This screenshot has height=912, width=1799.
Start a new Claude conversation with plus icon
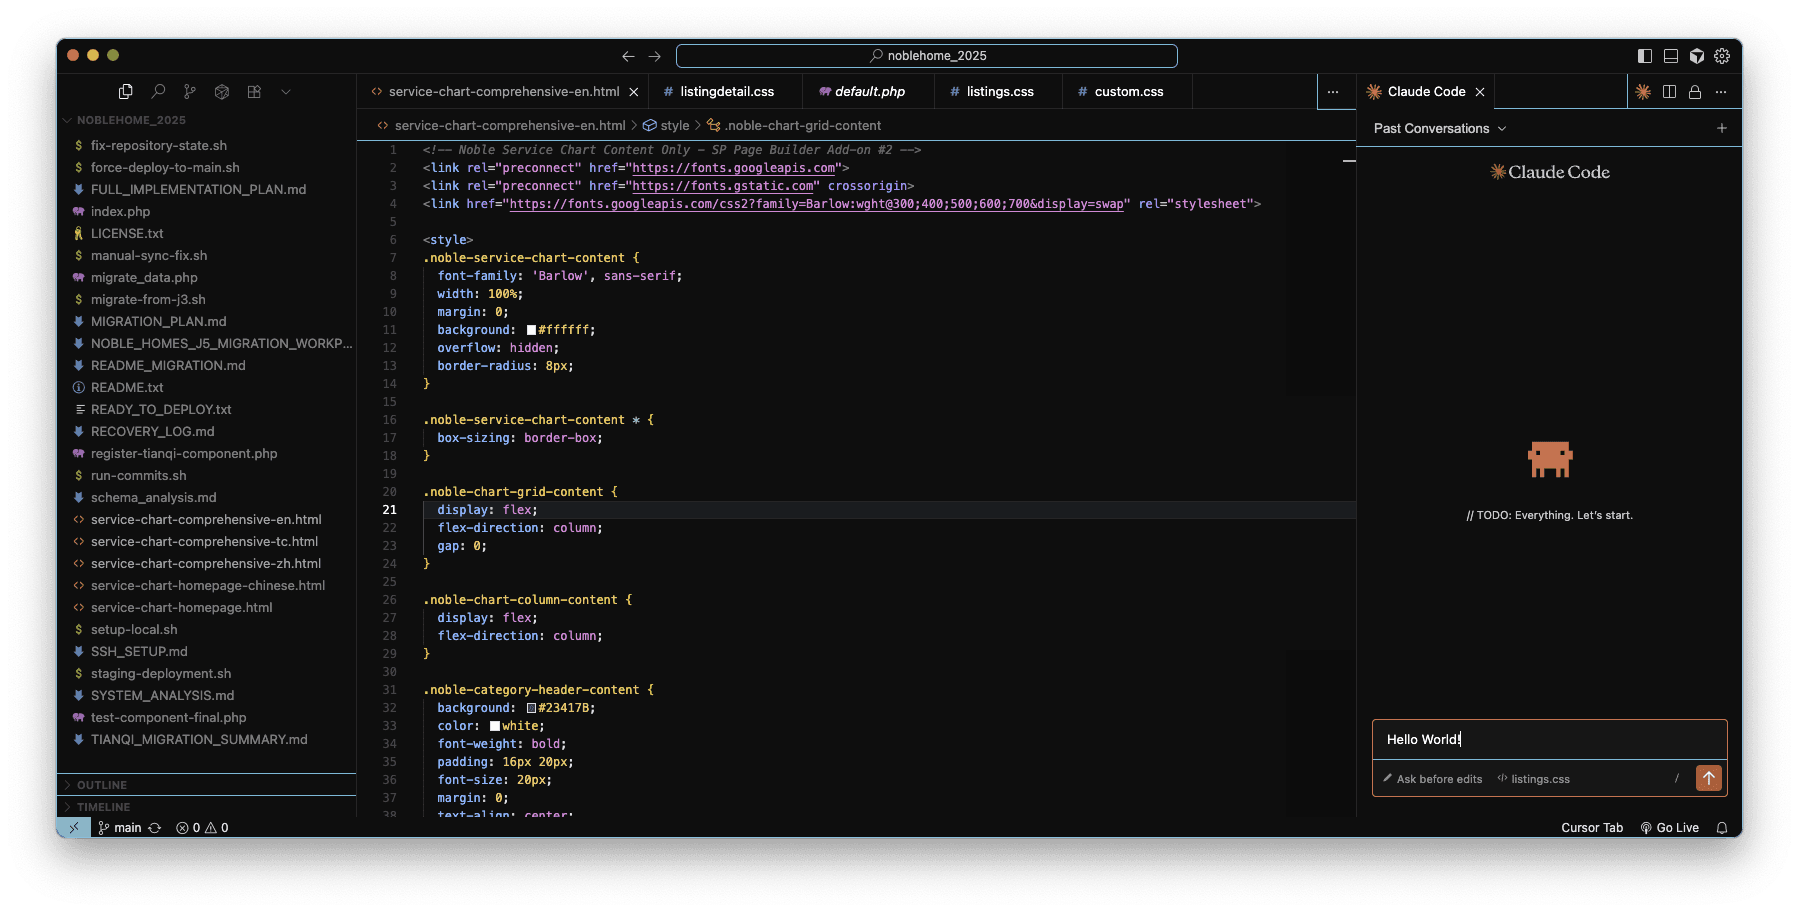click(1721, 128)
